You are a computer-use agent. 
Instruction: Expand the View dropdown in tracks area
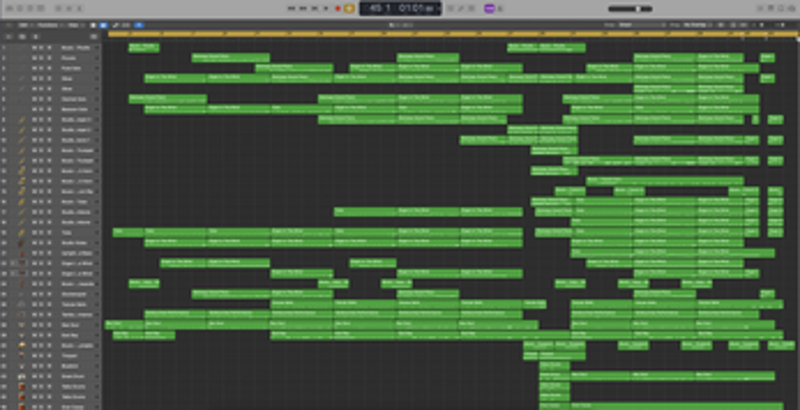75,24
